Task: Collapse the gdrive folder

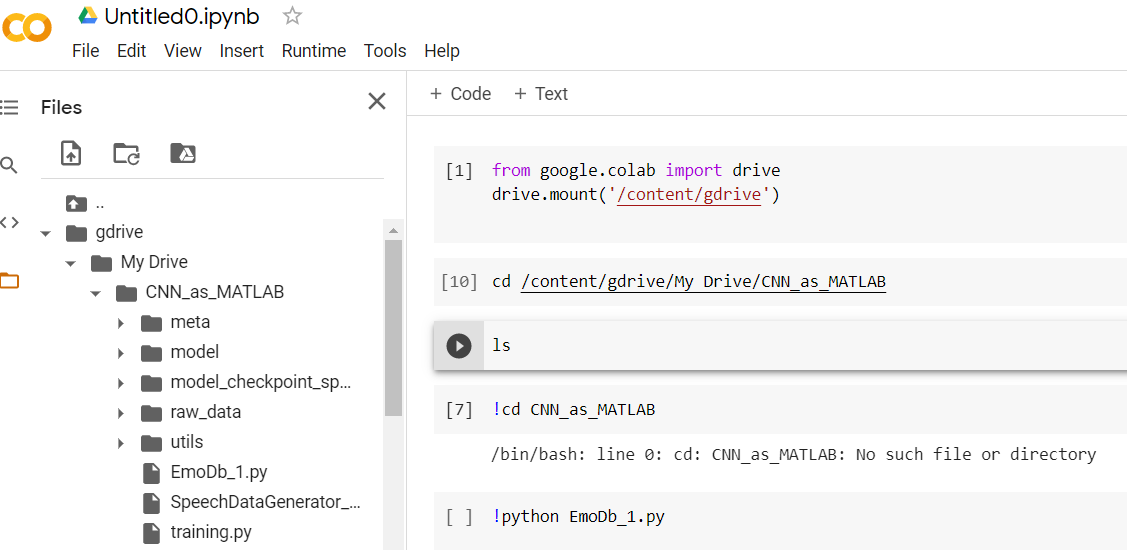Action: coord(46,233)
